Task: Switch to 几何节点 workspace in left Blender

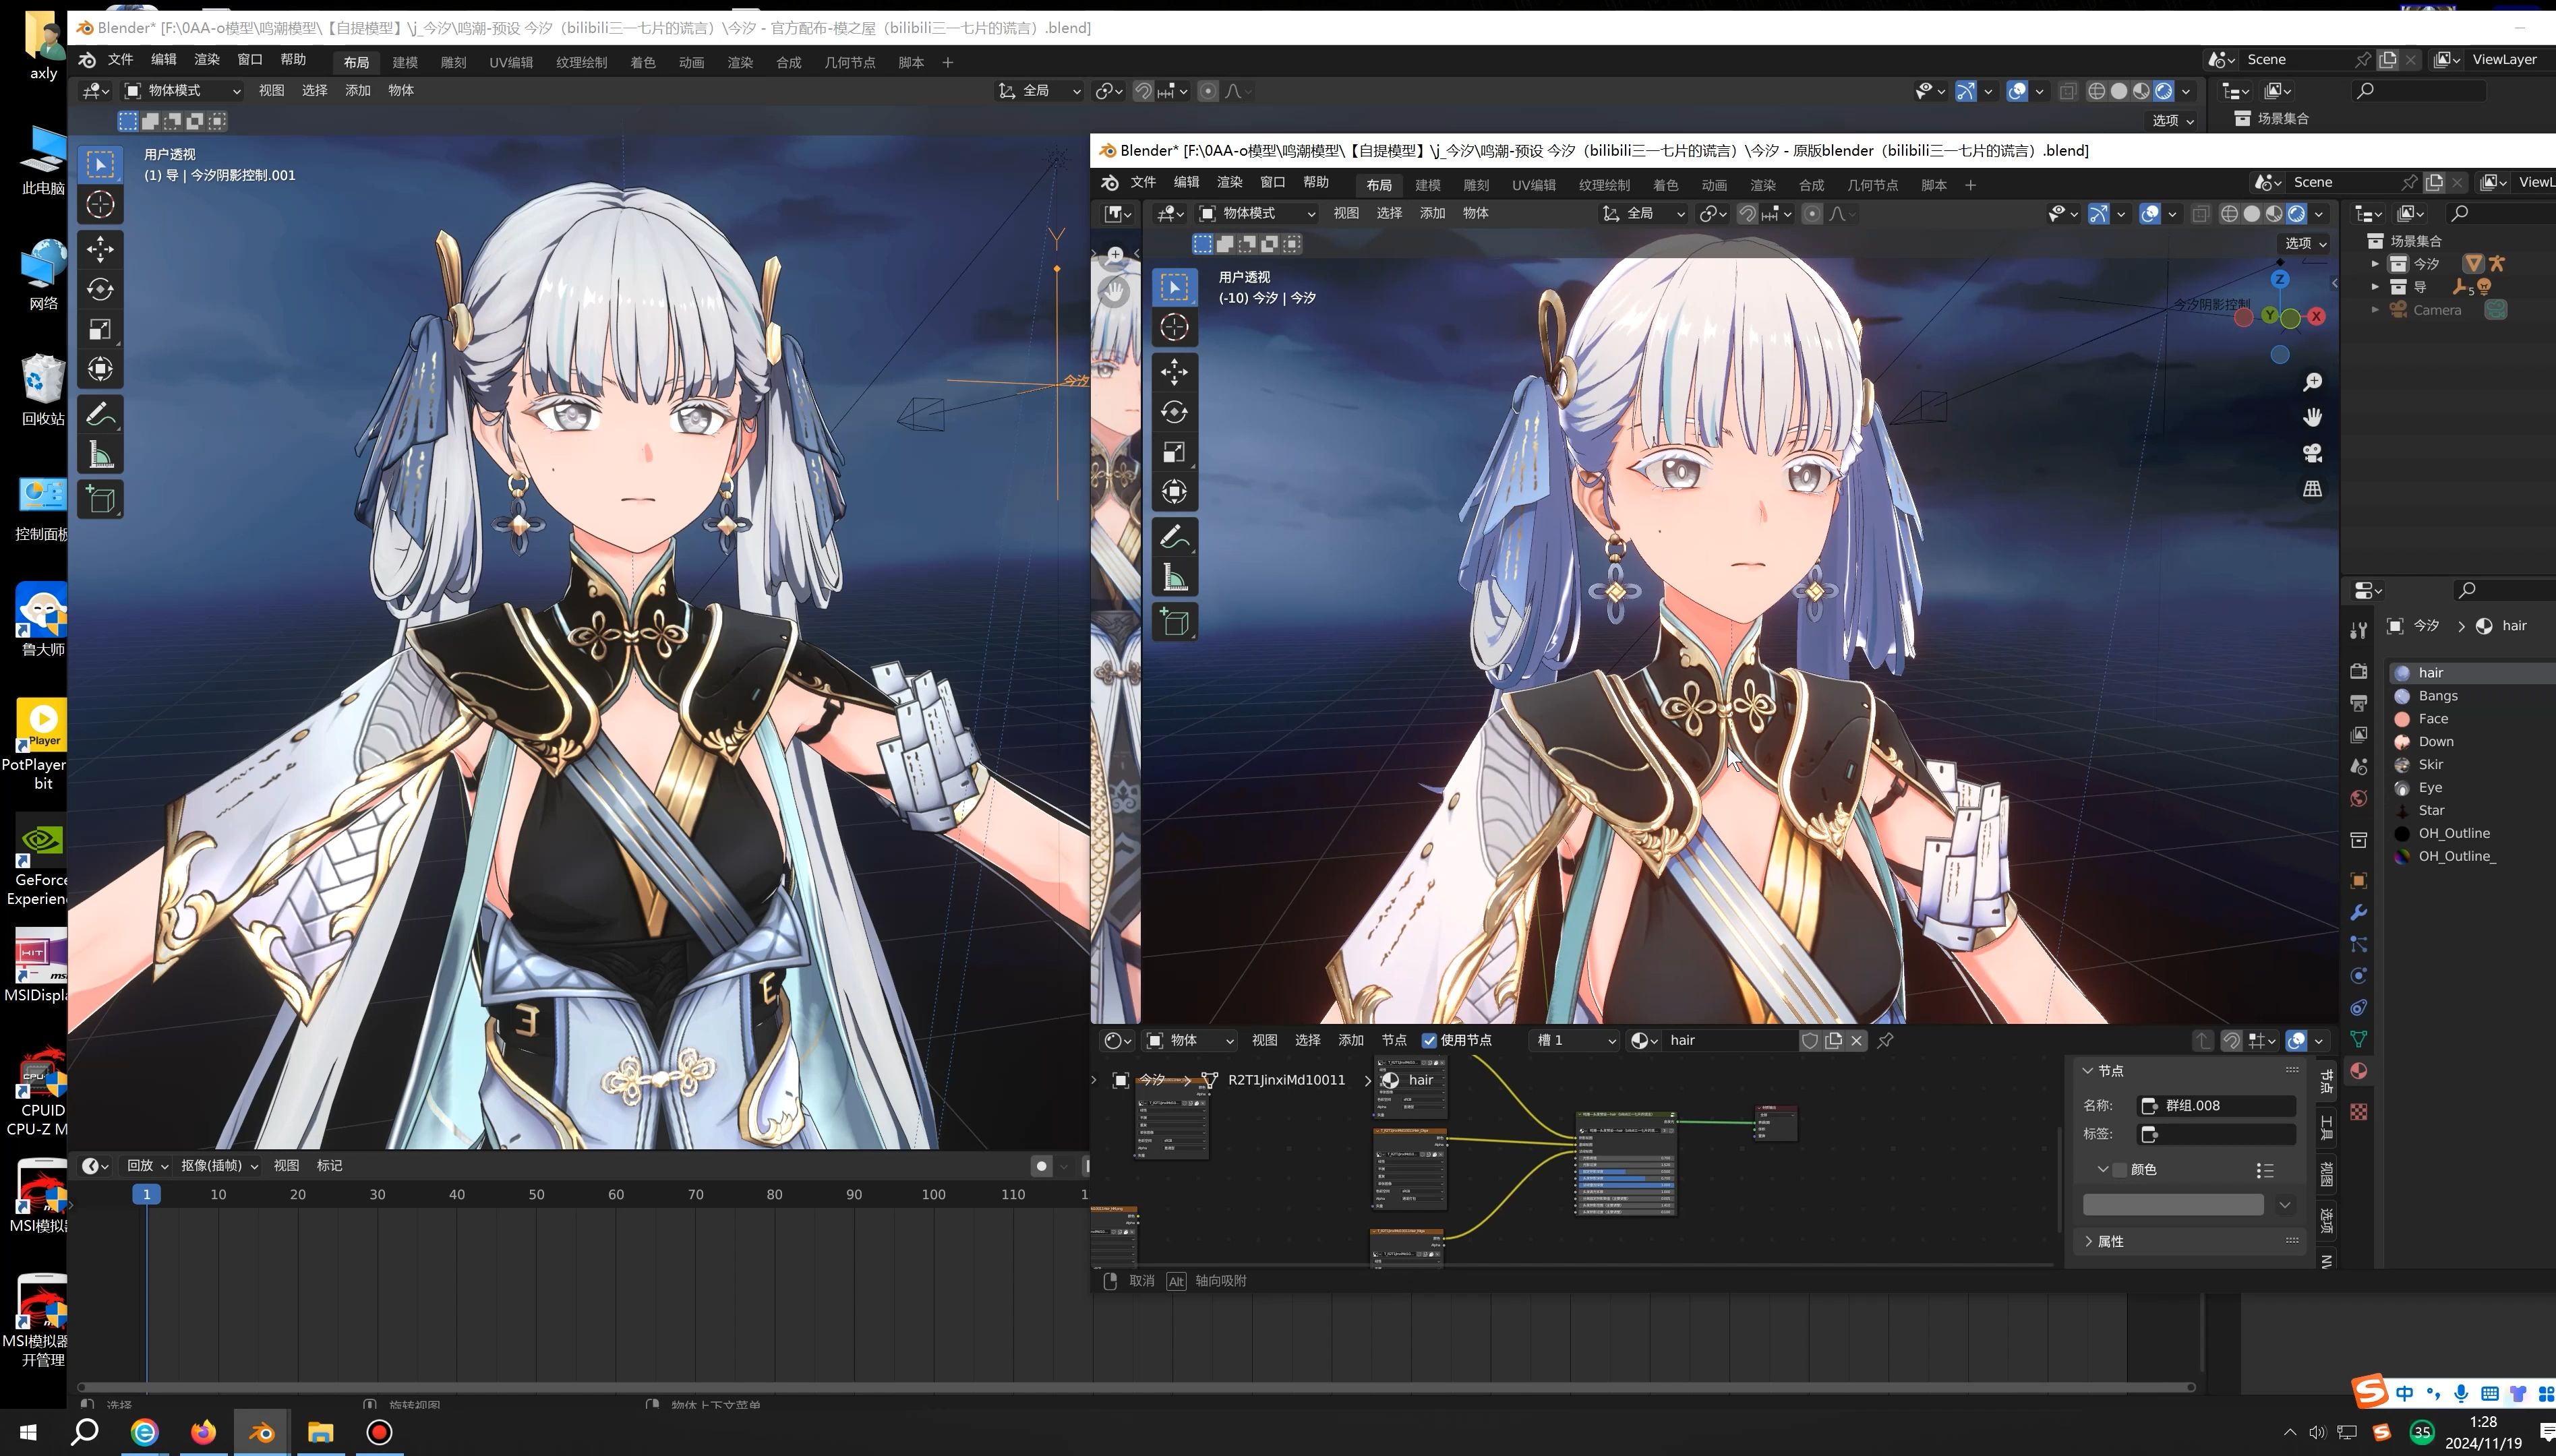Action: click(x=849, y=62)
